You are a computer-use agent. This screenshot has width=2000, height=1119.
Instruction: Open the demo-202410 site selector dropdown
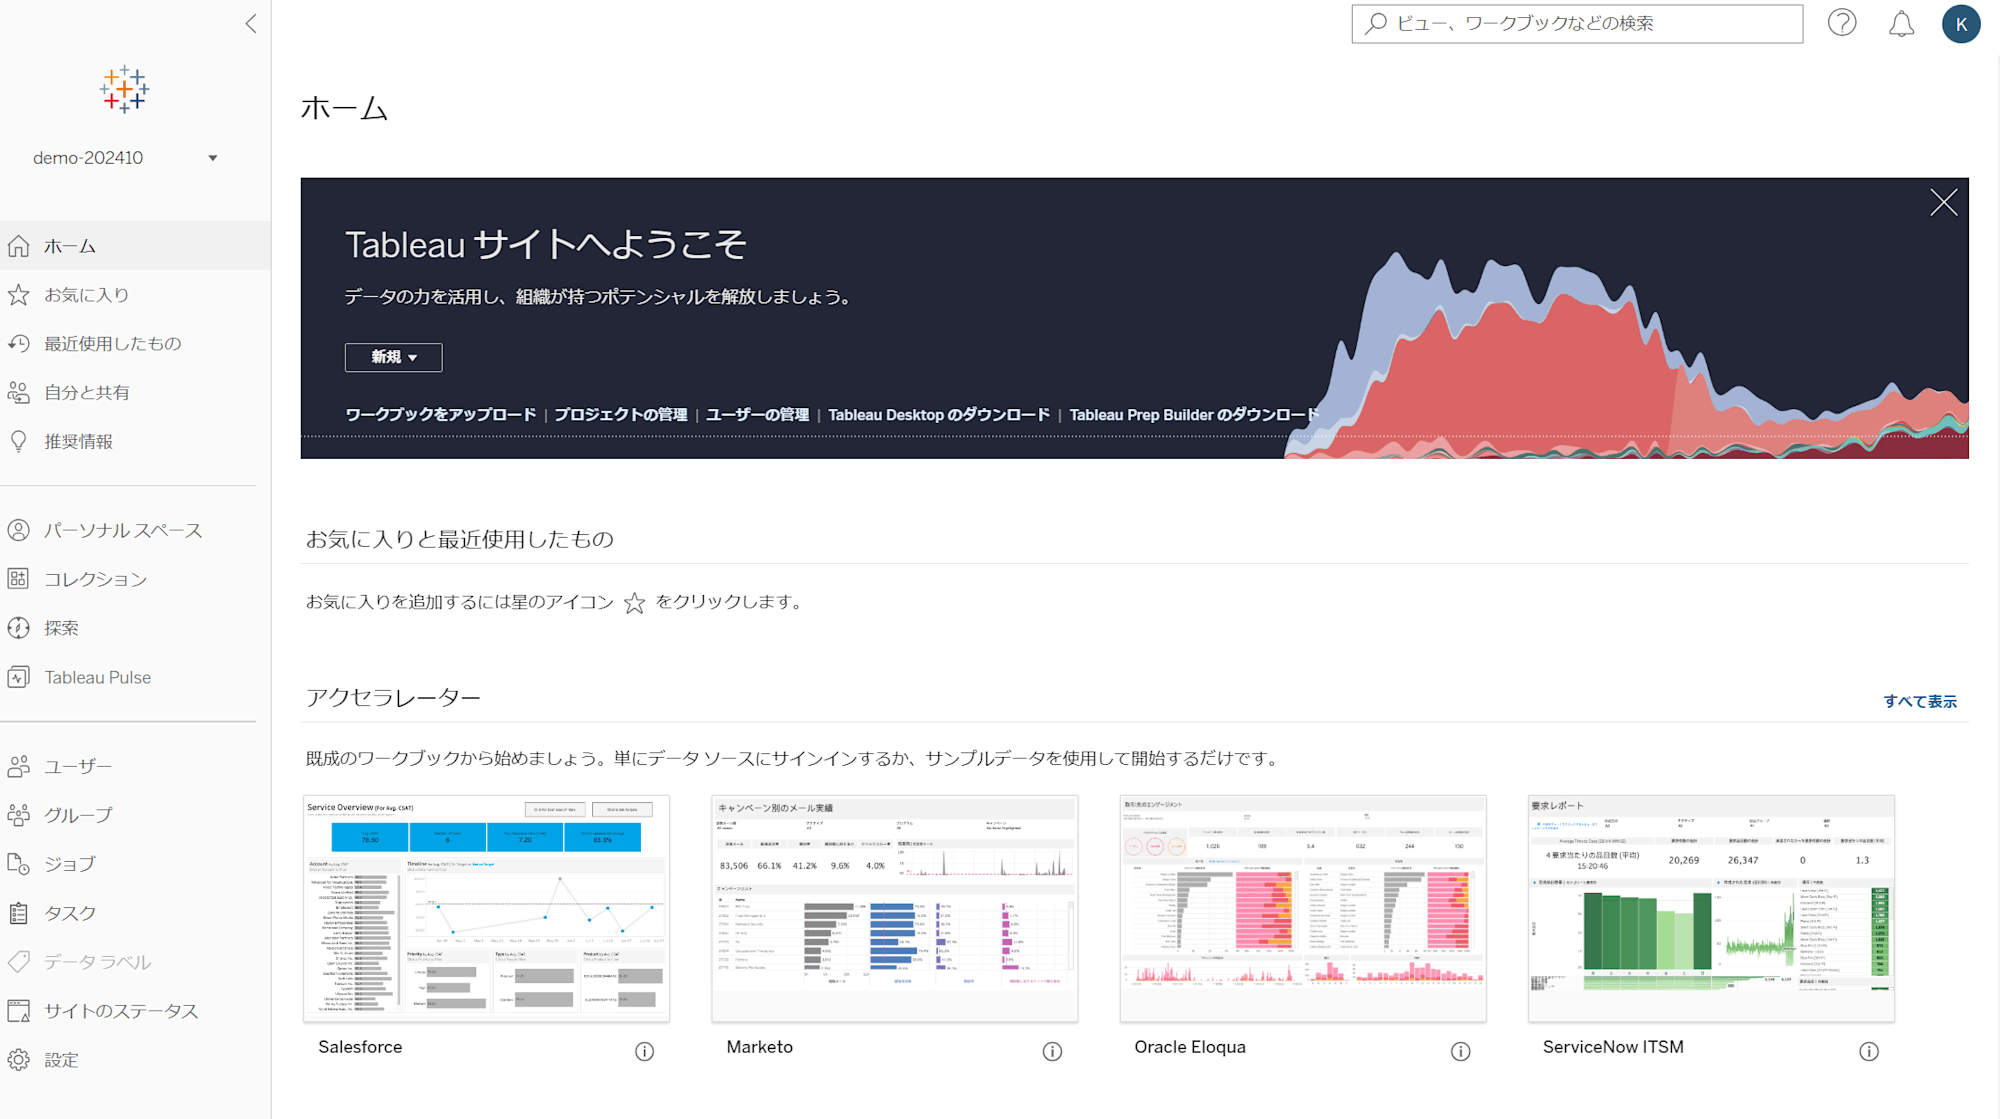pos(125,158)
